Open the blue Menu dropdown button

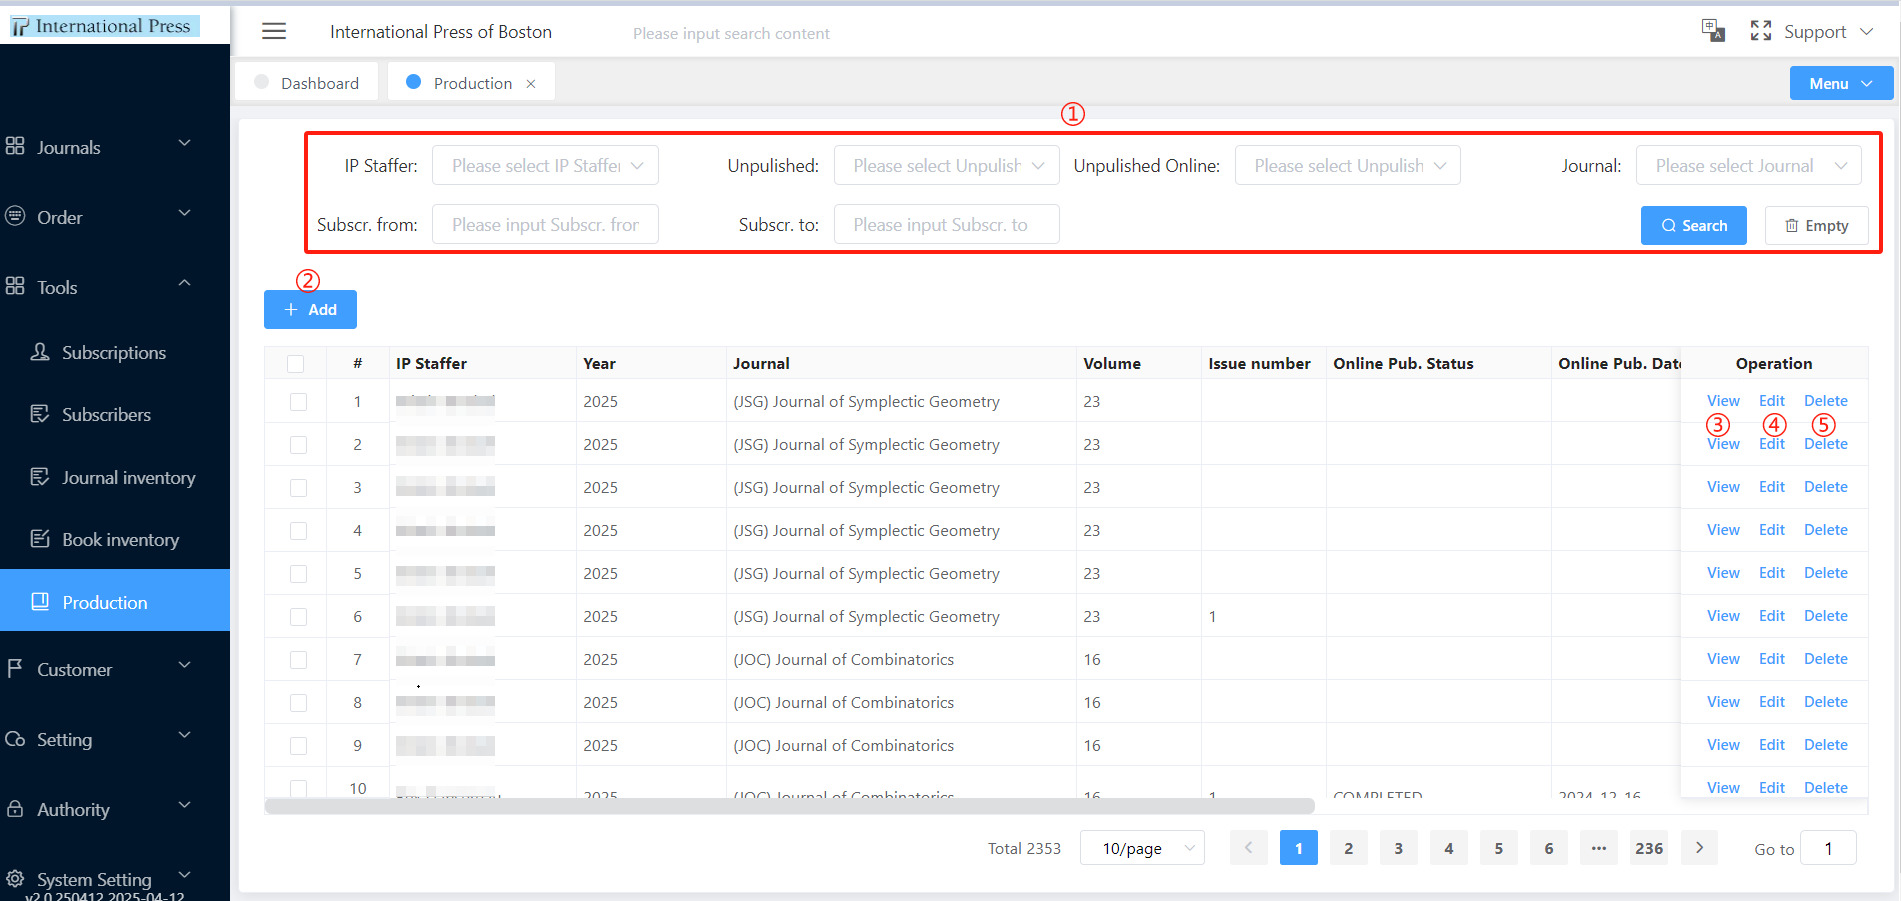pos(1841,83)
